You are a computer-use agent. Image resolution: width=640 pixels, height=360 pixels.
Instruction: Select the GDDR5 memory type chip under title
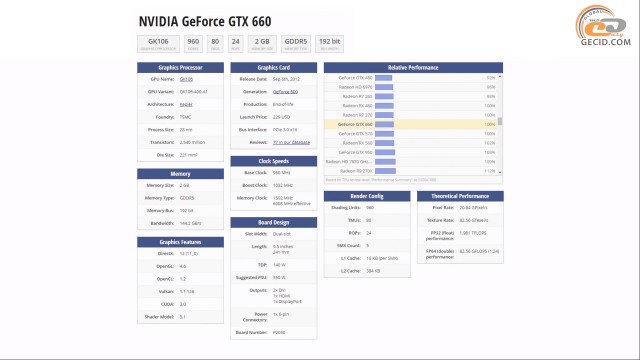pos(296,44)
